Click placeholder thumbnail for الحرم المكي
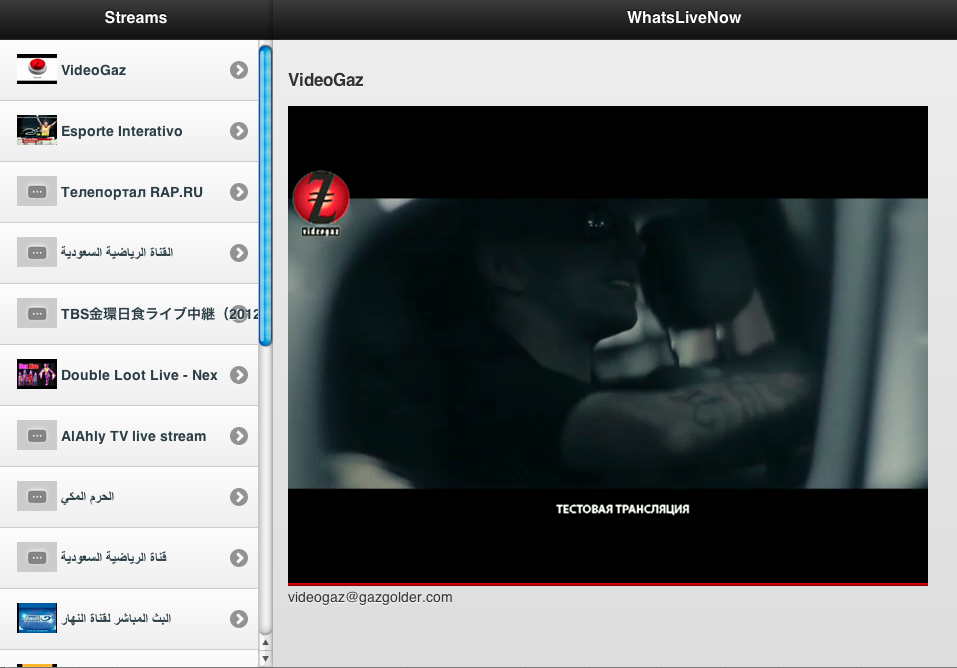Screen dimensions: 957x668 (37, 496)
